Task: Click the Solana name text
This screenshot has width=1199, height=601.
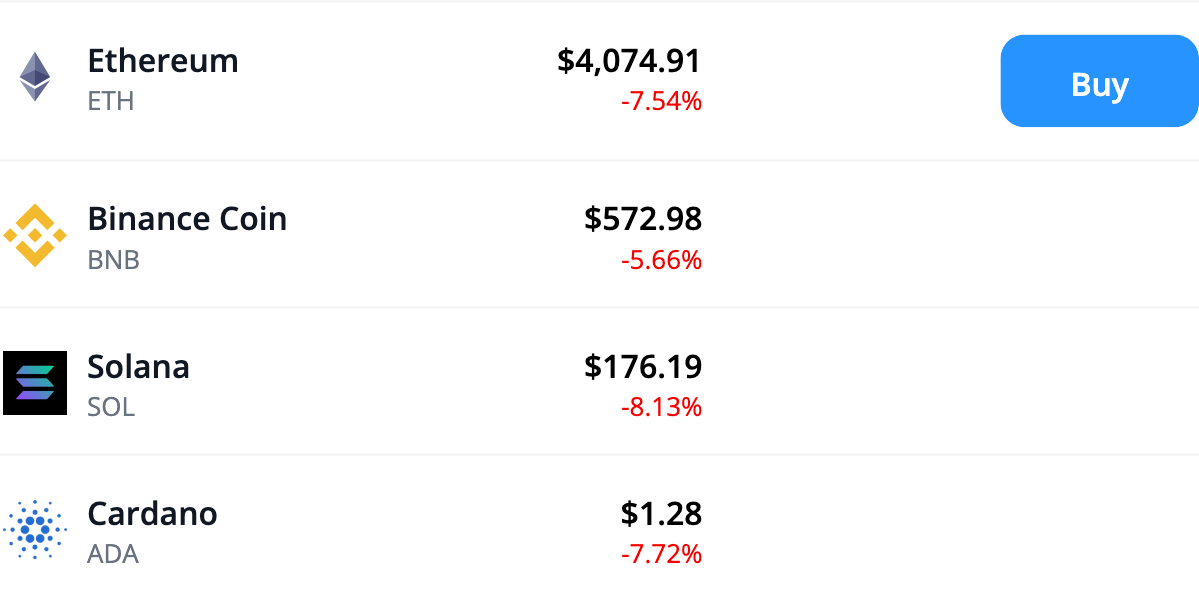Action: [x=139, y=367]
